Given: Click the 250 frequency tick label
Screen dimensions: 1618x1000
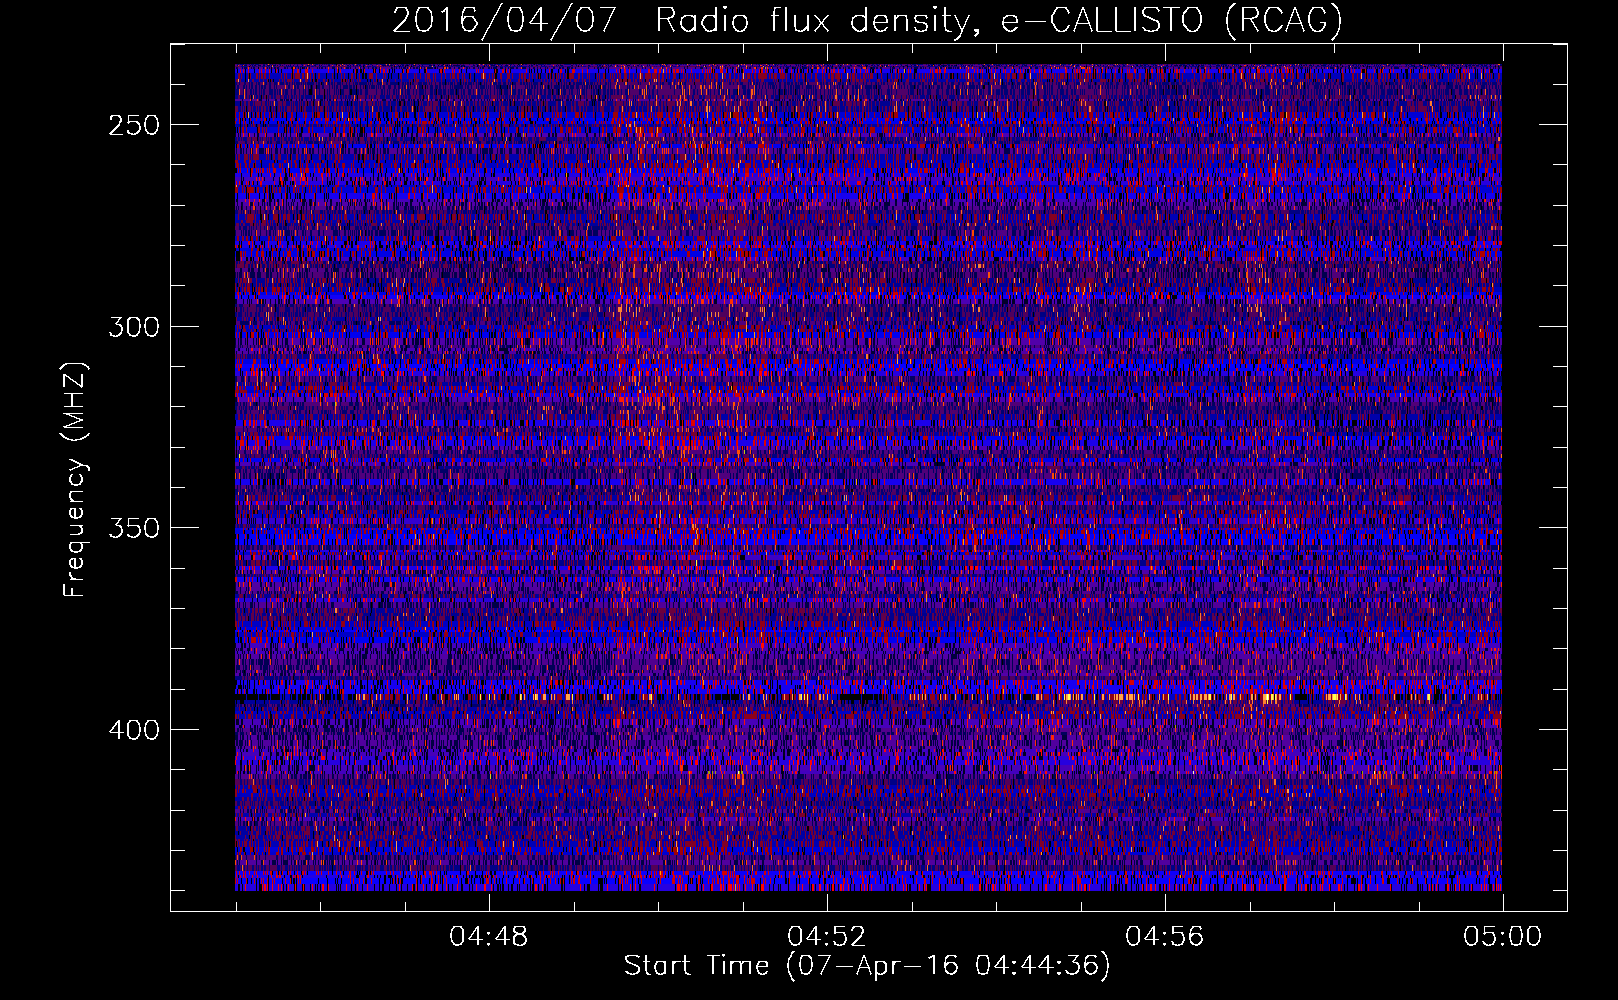Looking at the screenshot, I should [x=134, y=125].
